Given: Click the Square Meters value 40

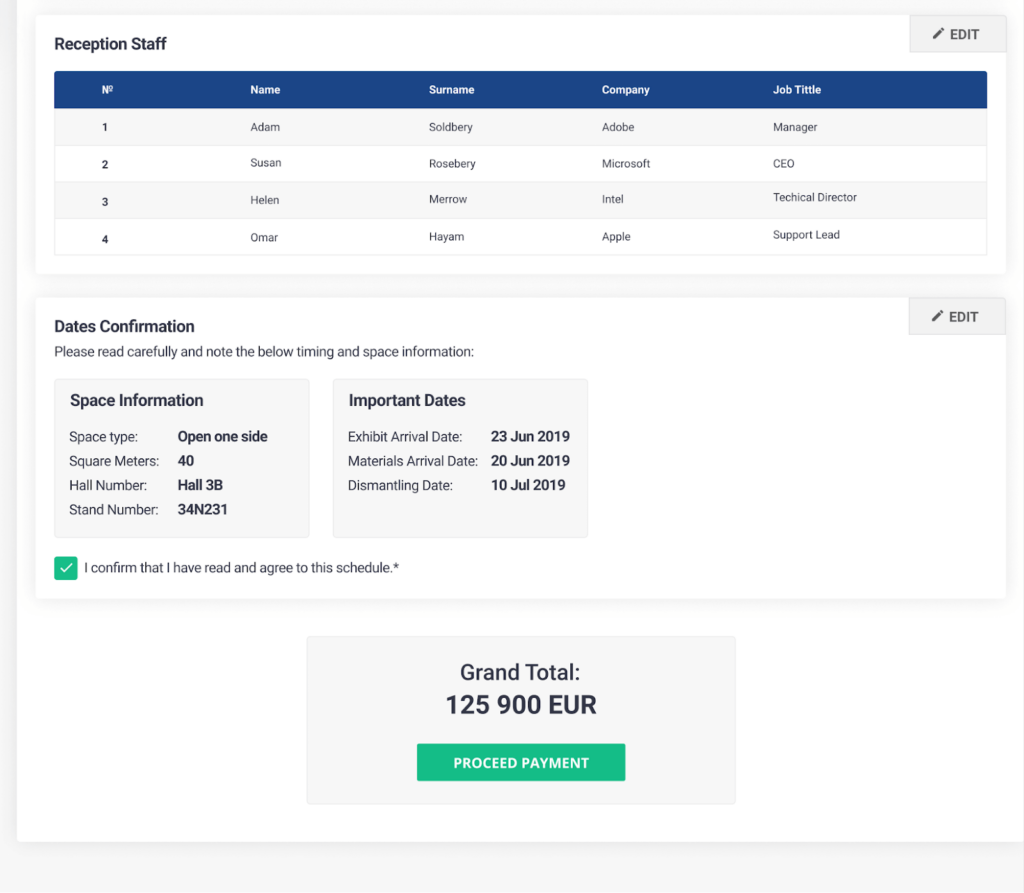Looking at the screenshot, I should (185, 461).
